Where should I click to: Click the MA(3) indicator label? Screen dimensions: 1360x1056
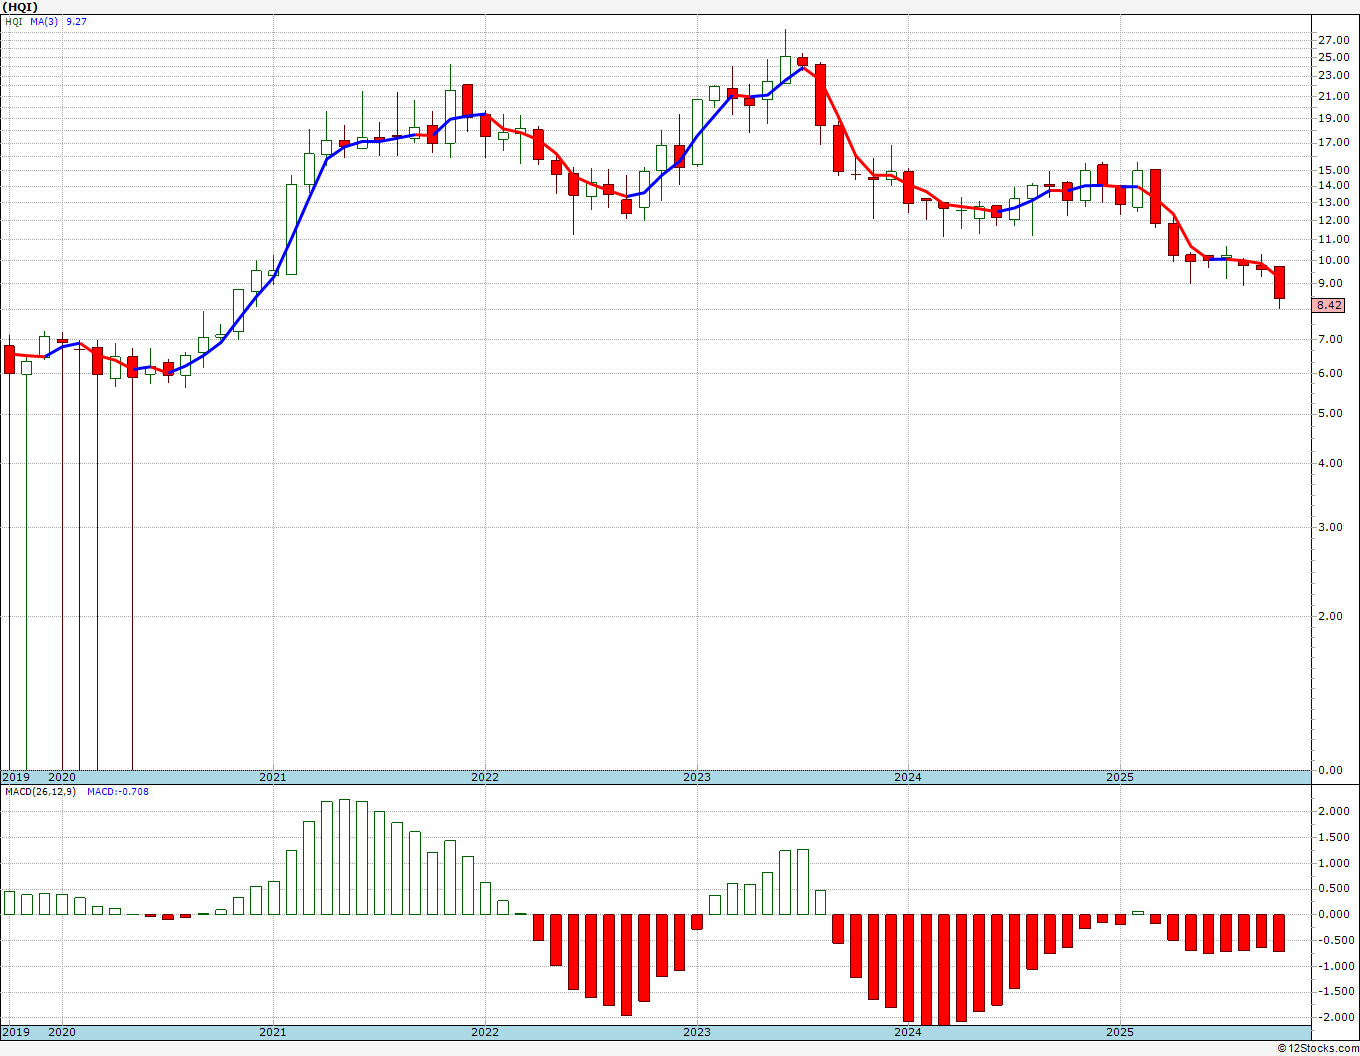(45, 21)
